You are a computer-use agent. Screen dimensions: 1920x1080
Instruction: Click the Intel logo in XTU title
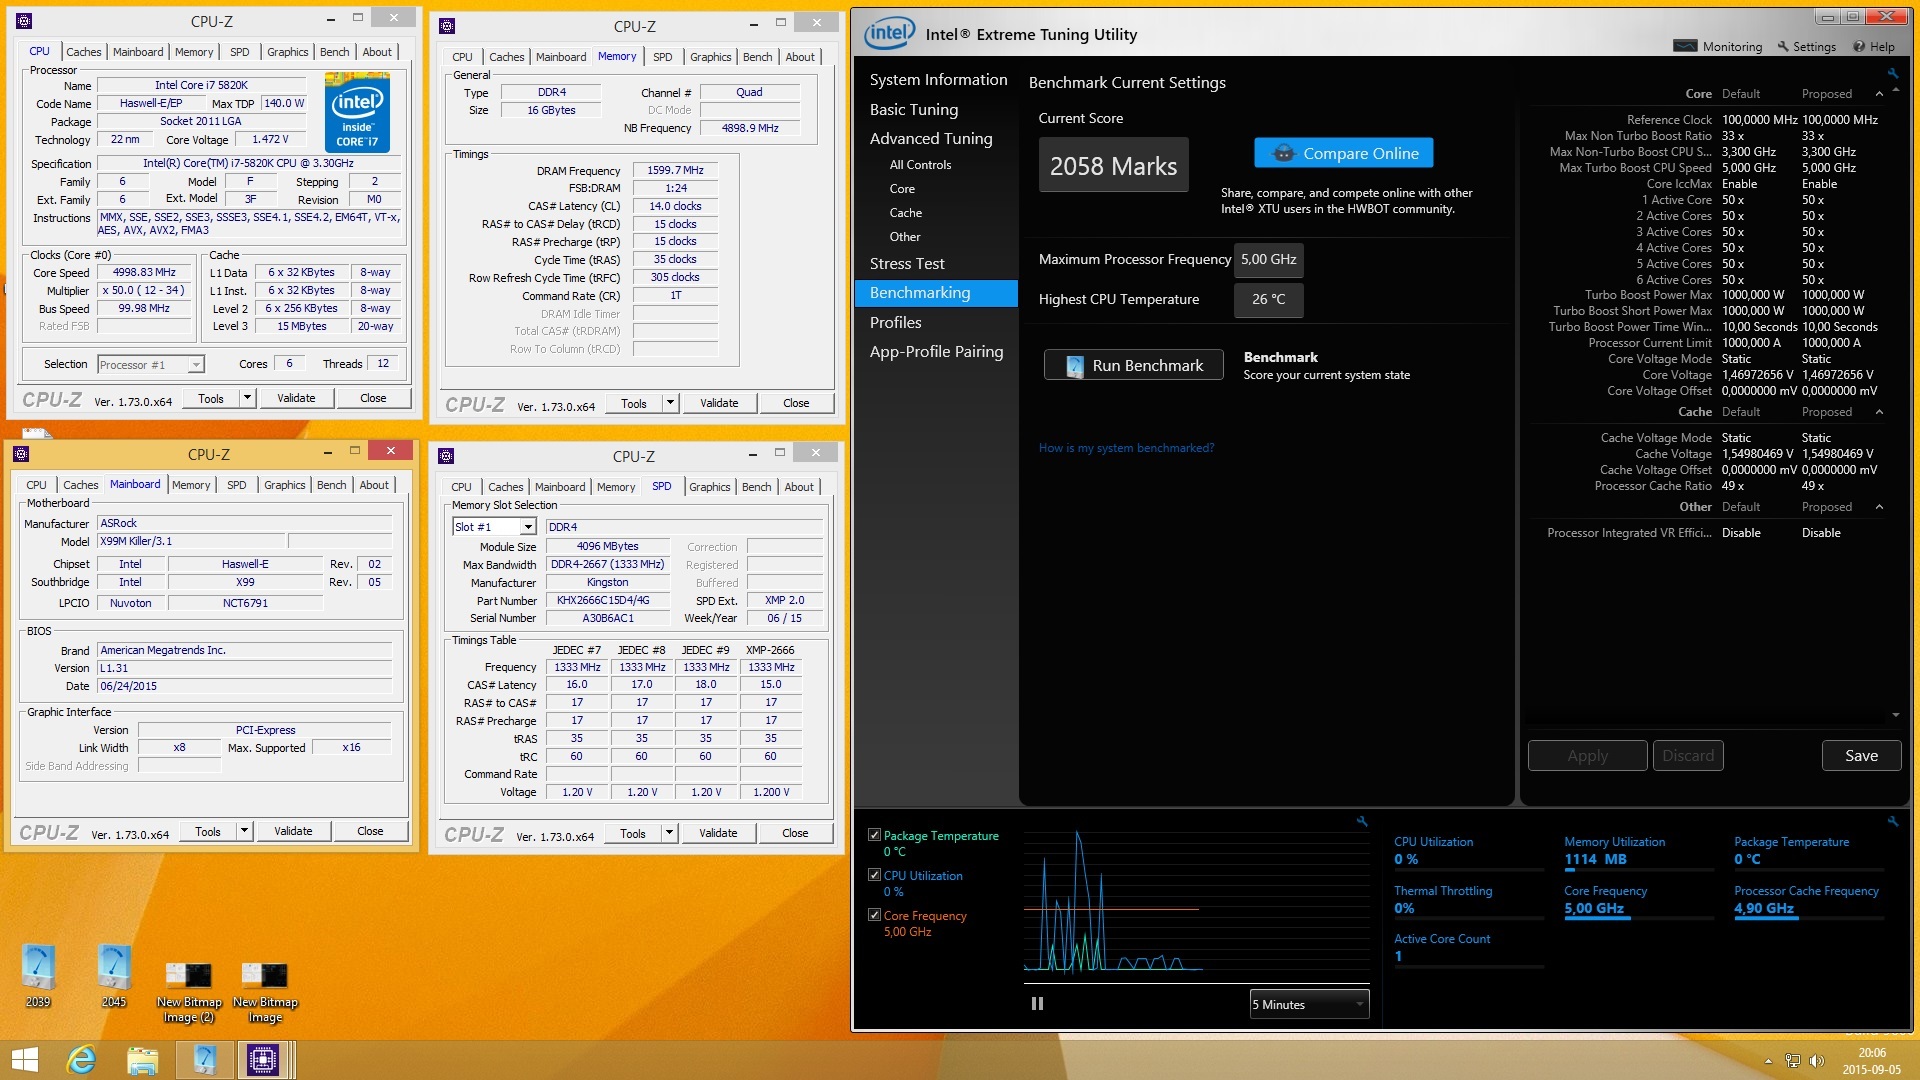(889, 33)
